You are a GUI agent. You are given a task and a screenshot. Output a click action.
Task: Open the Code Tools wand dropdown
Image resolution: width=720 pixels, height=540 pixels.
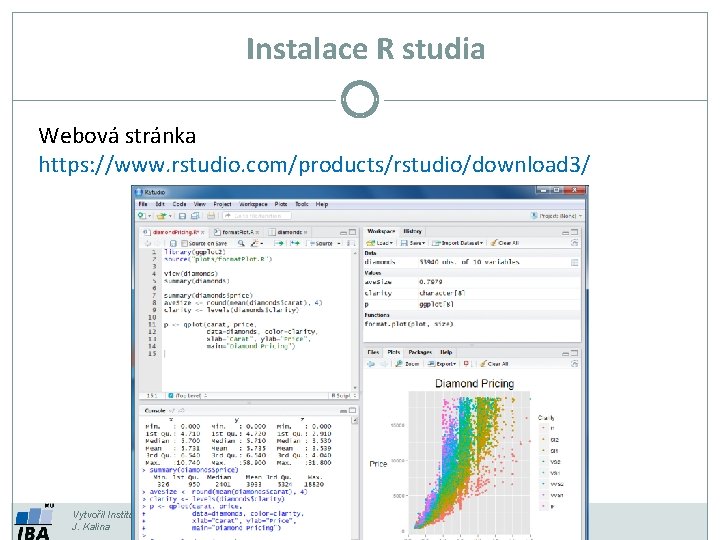pyautogui.click(x=256, y=243)
